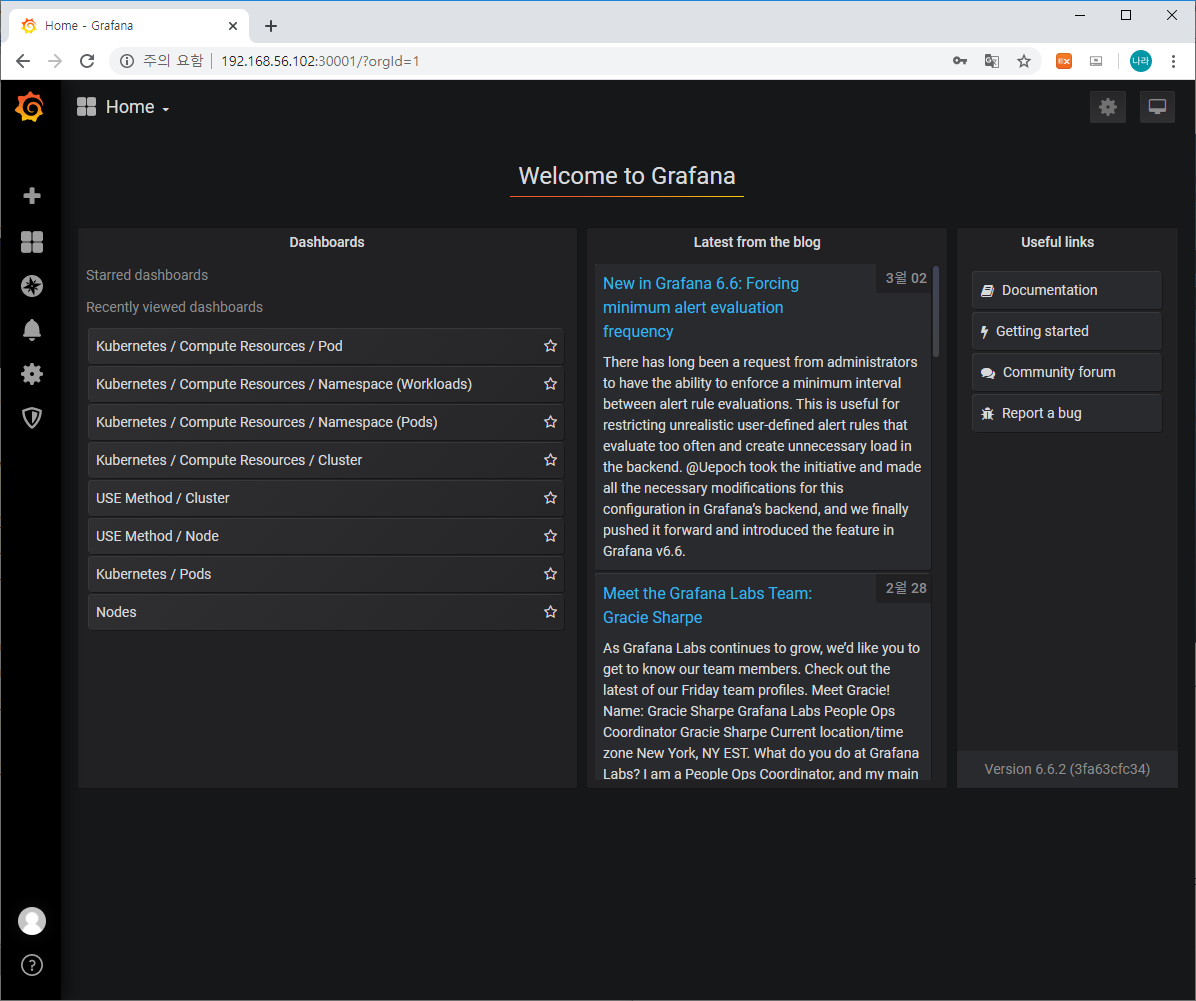Image resolution: width=1196 pixels, height=1001 pixels.
Task: Select the Home - Grafana browser tab
Action: (x=130, y=26)
